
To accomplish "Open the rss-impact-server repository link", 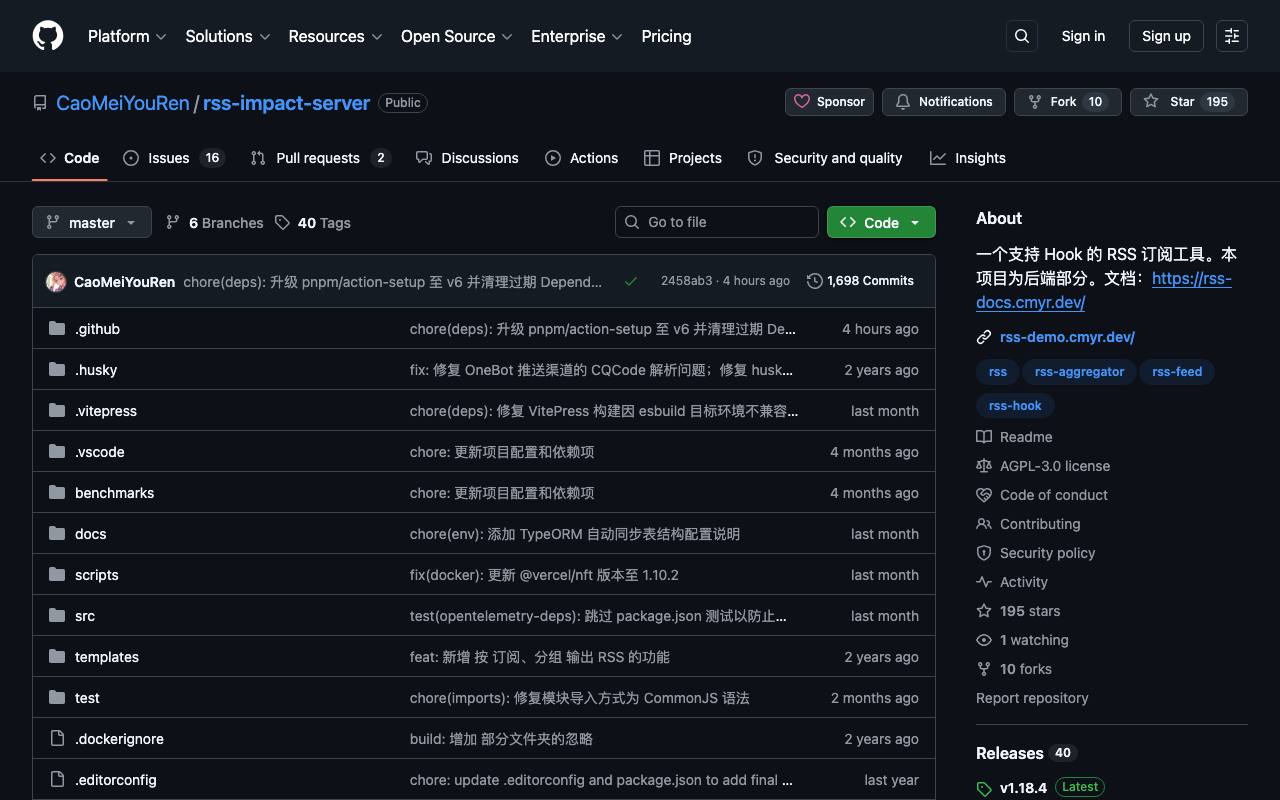I will coord(286,103).
